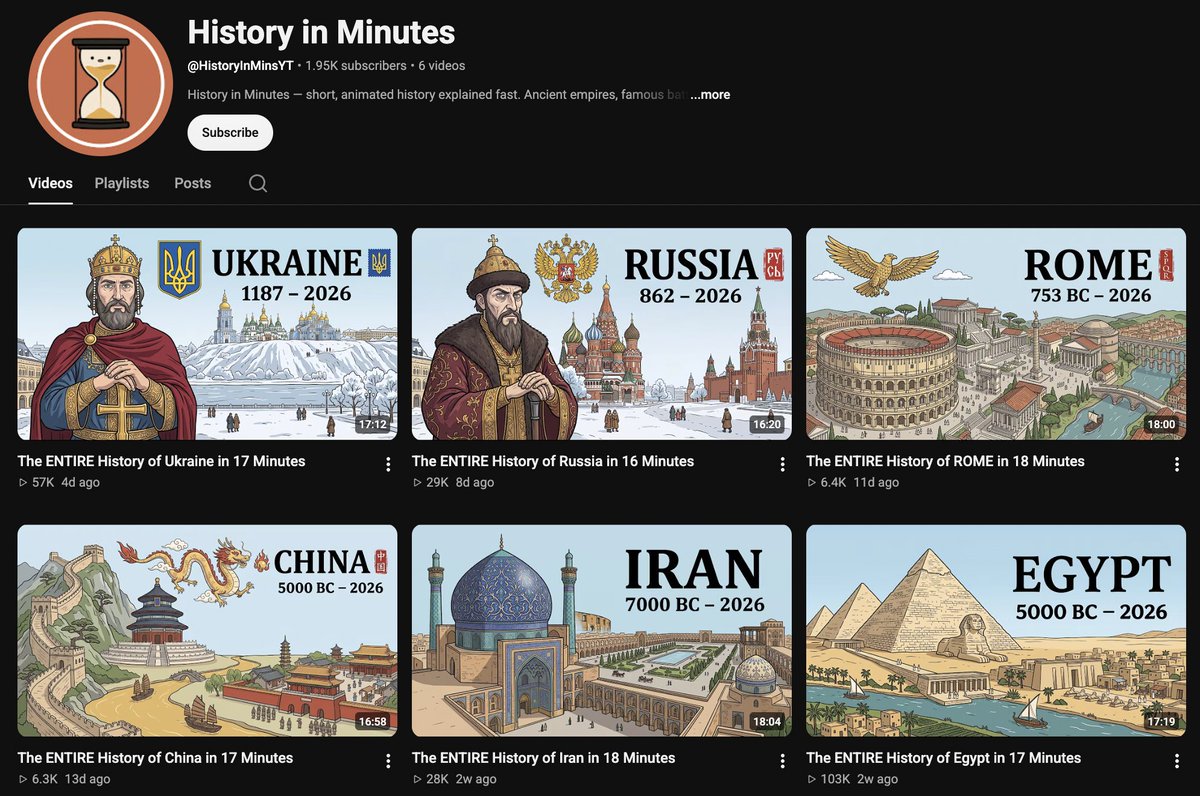Subscribe to History in Minutes channel

point(230,132)
